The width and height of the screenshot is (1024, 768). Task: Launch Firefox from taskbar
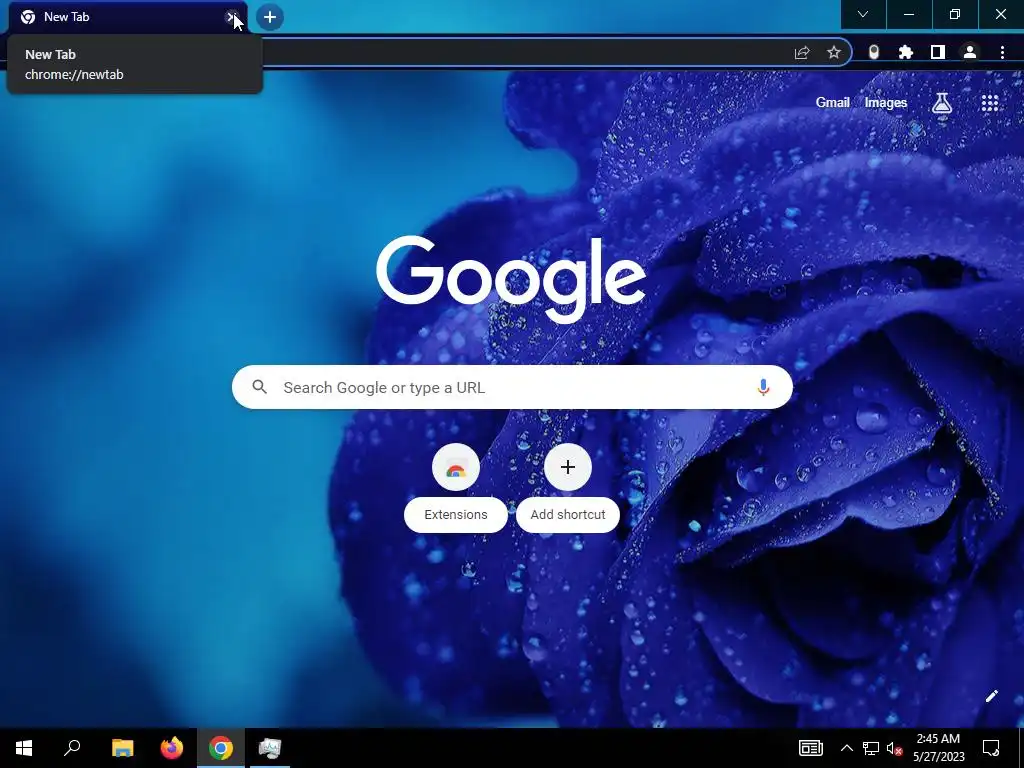[x=172, y=748]
